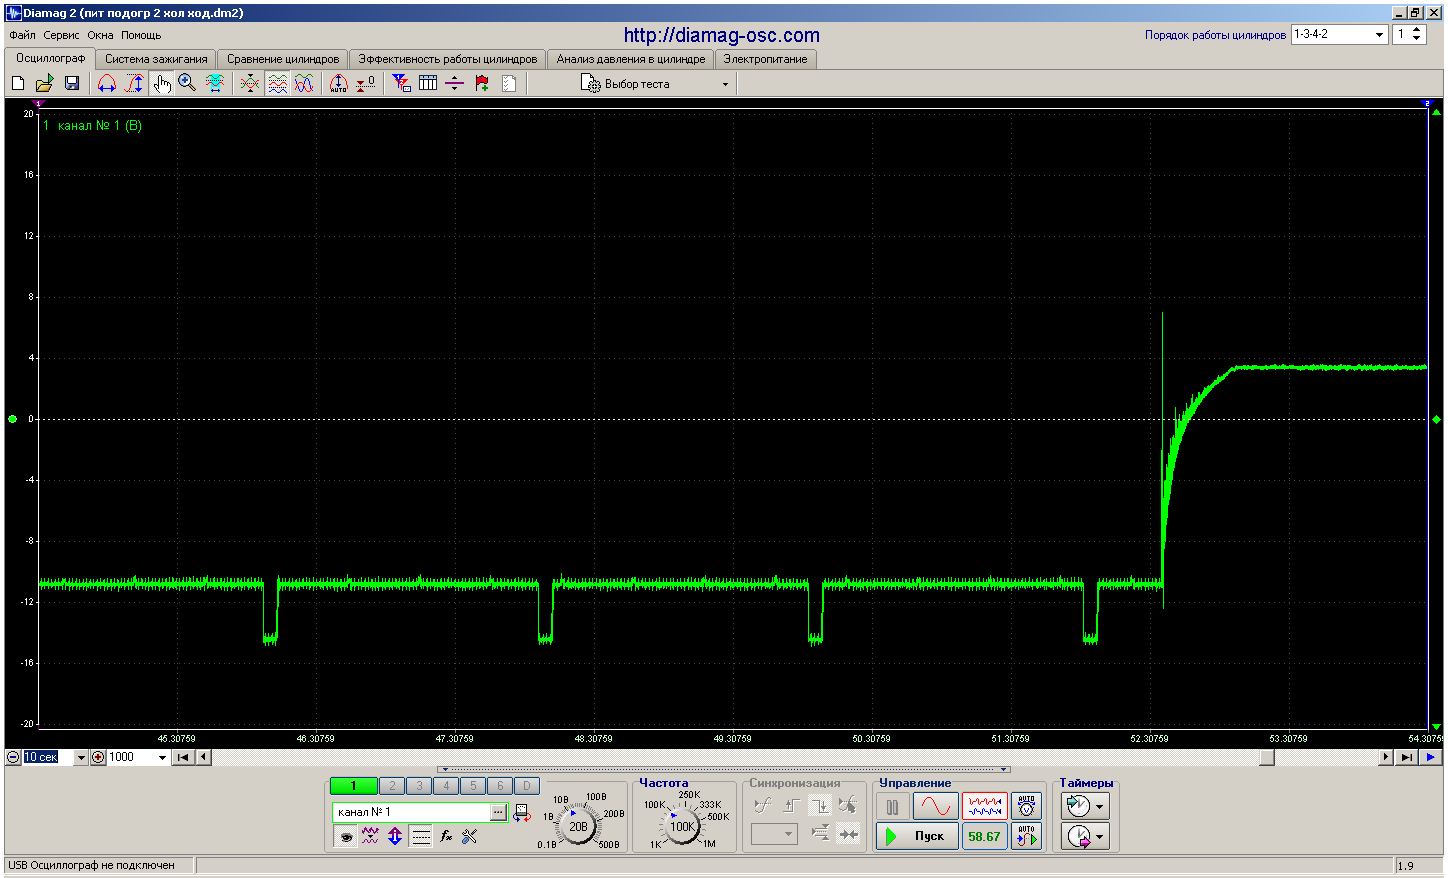Expand the firing order 1-3-4-2 dropdown

[x=1379, y=34]
